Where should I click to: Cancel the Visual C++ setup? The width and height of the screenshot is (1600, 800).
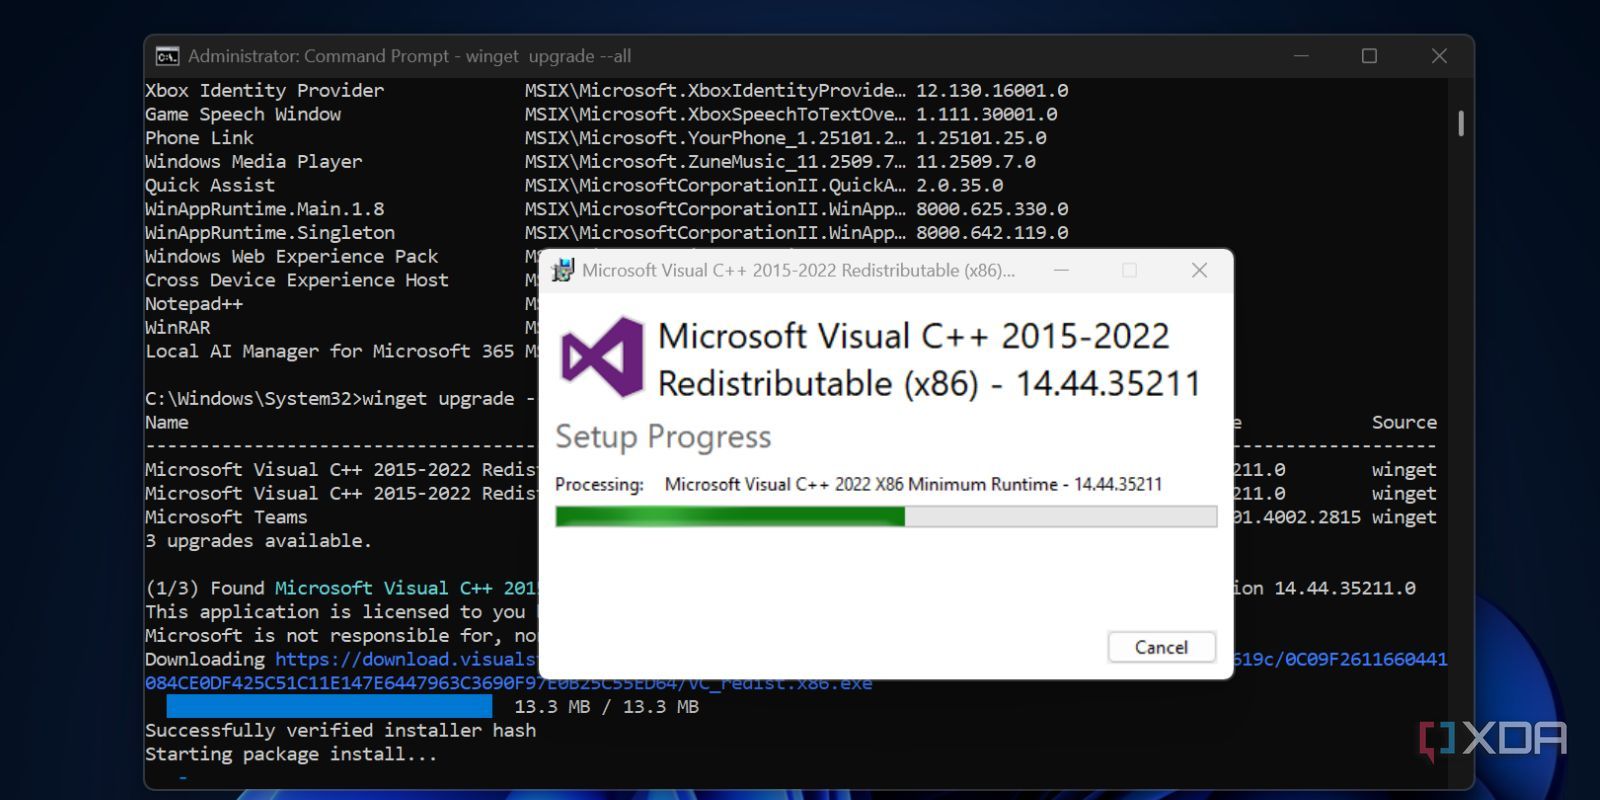pyautogui.click(x=1161, y=647)
